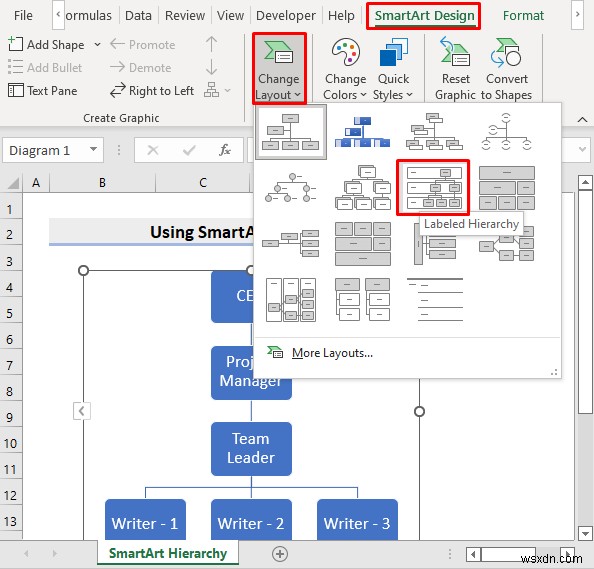Open the Change Layout gallery button

coord(279,68)
